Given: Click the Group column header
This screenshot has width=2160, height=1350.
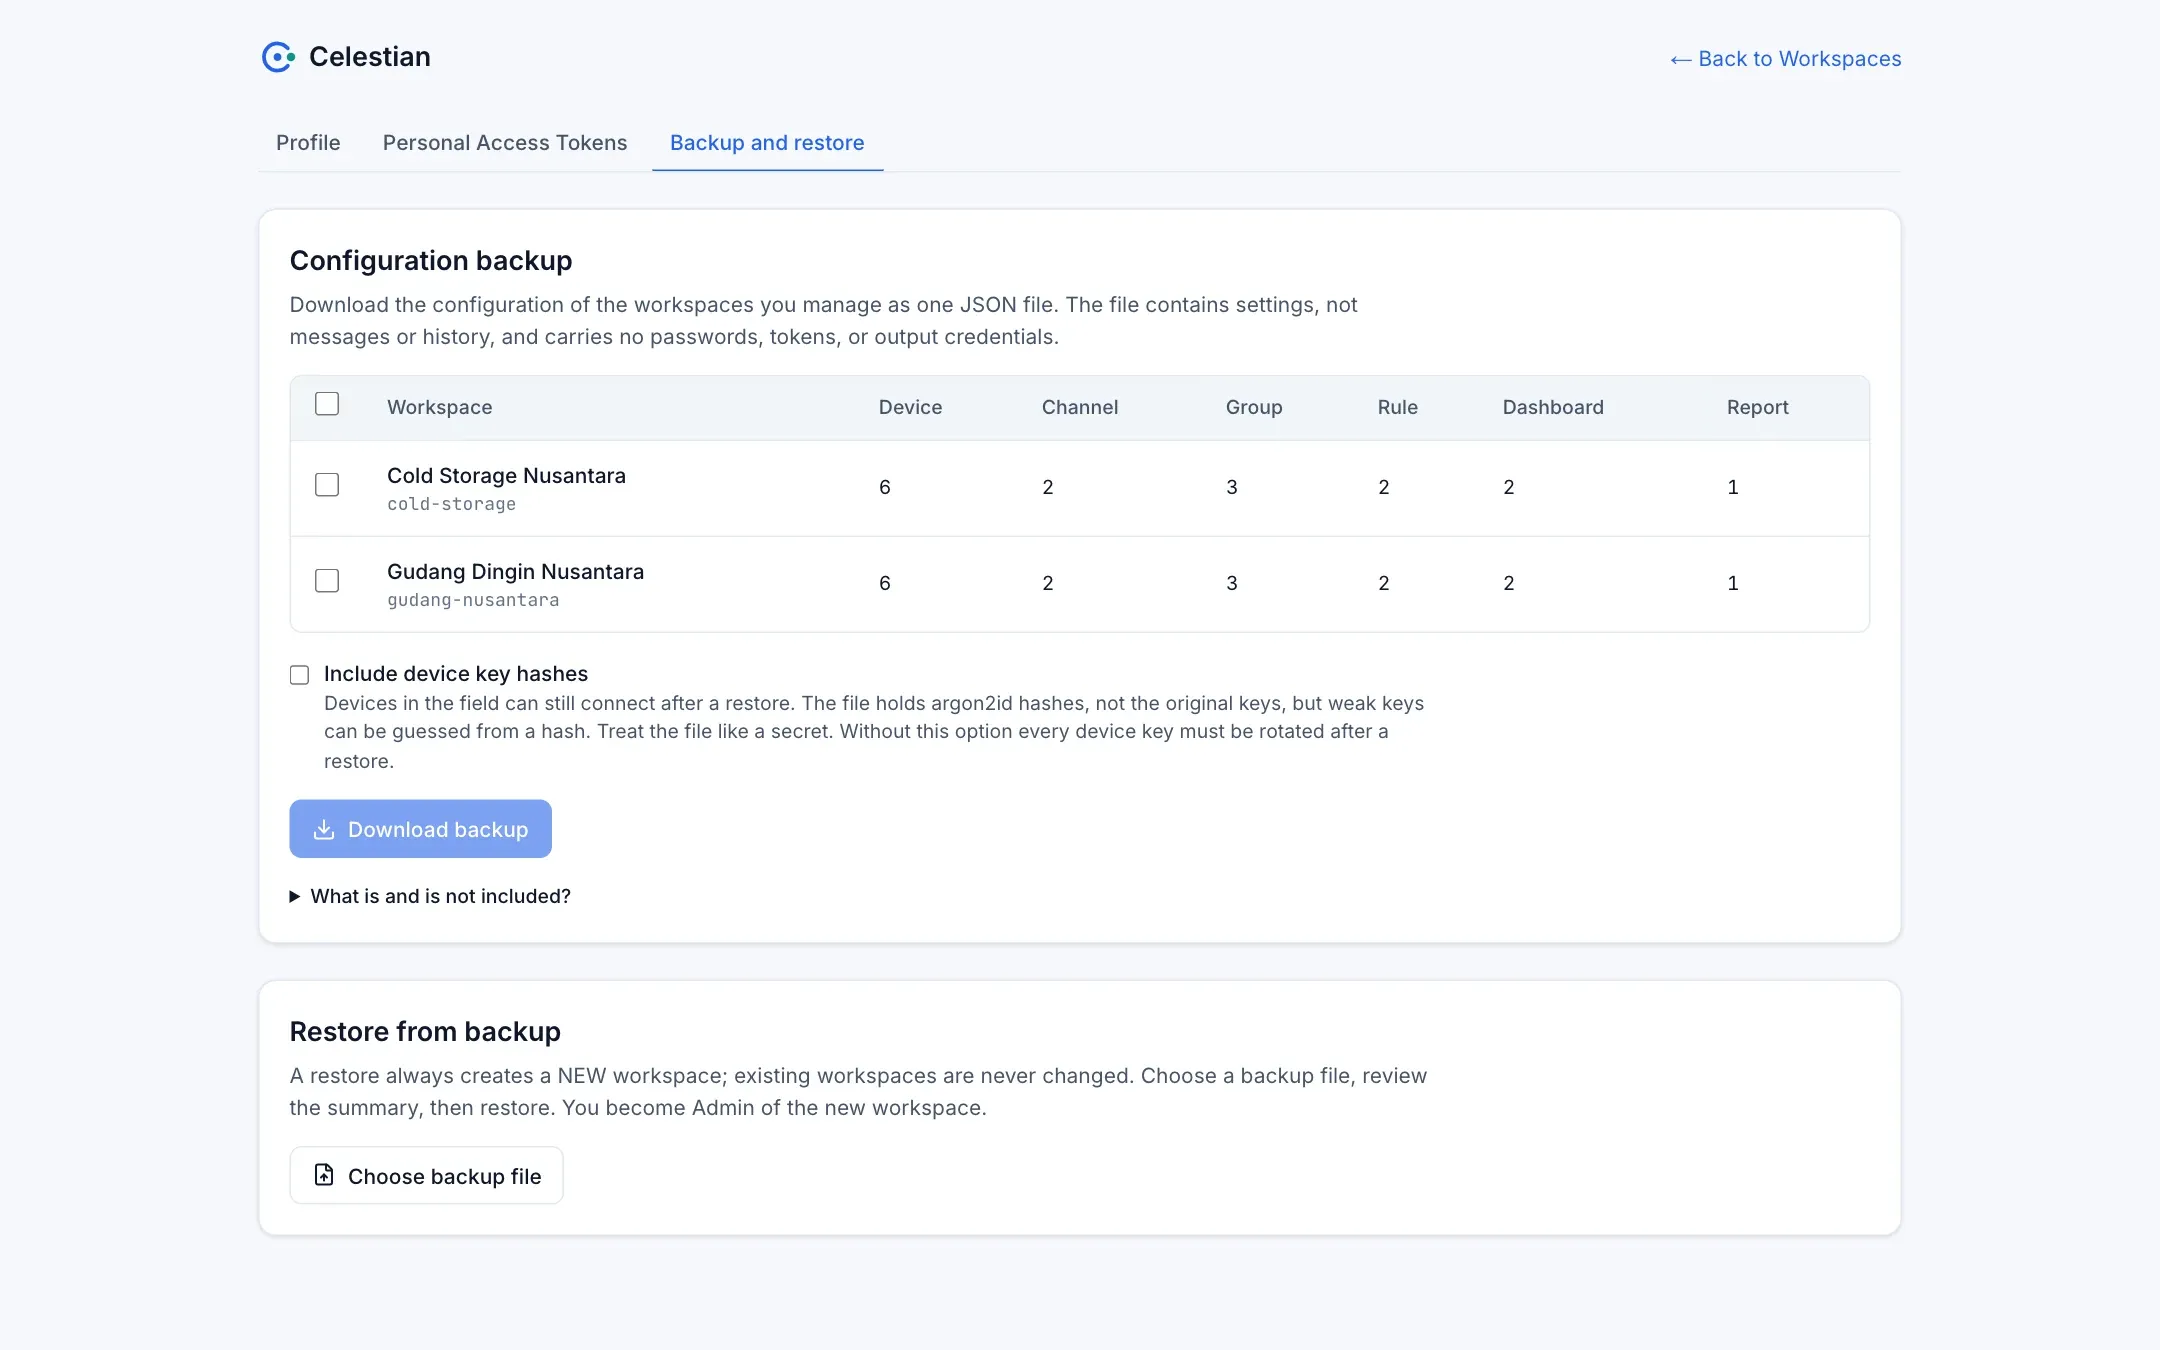Looking at the screenshot, I should coord(1254,407).
